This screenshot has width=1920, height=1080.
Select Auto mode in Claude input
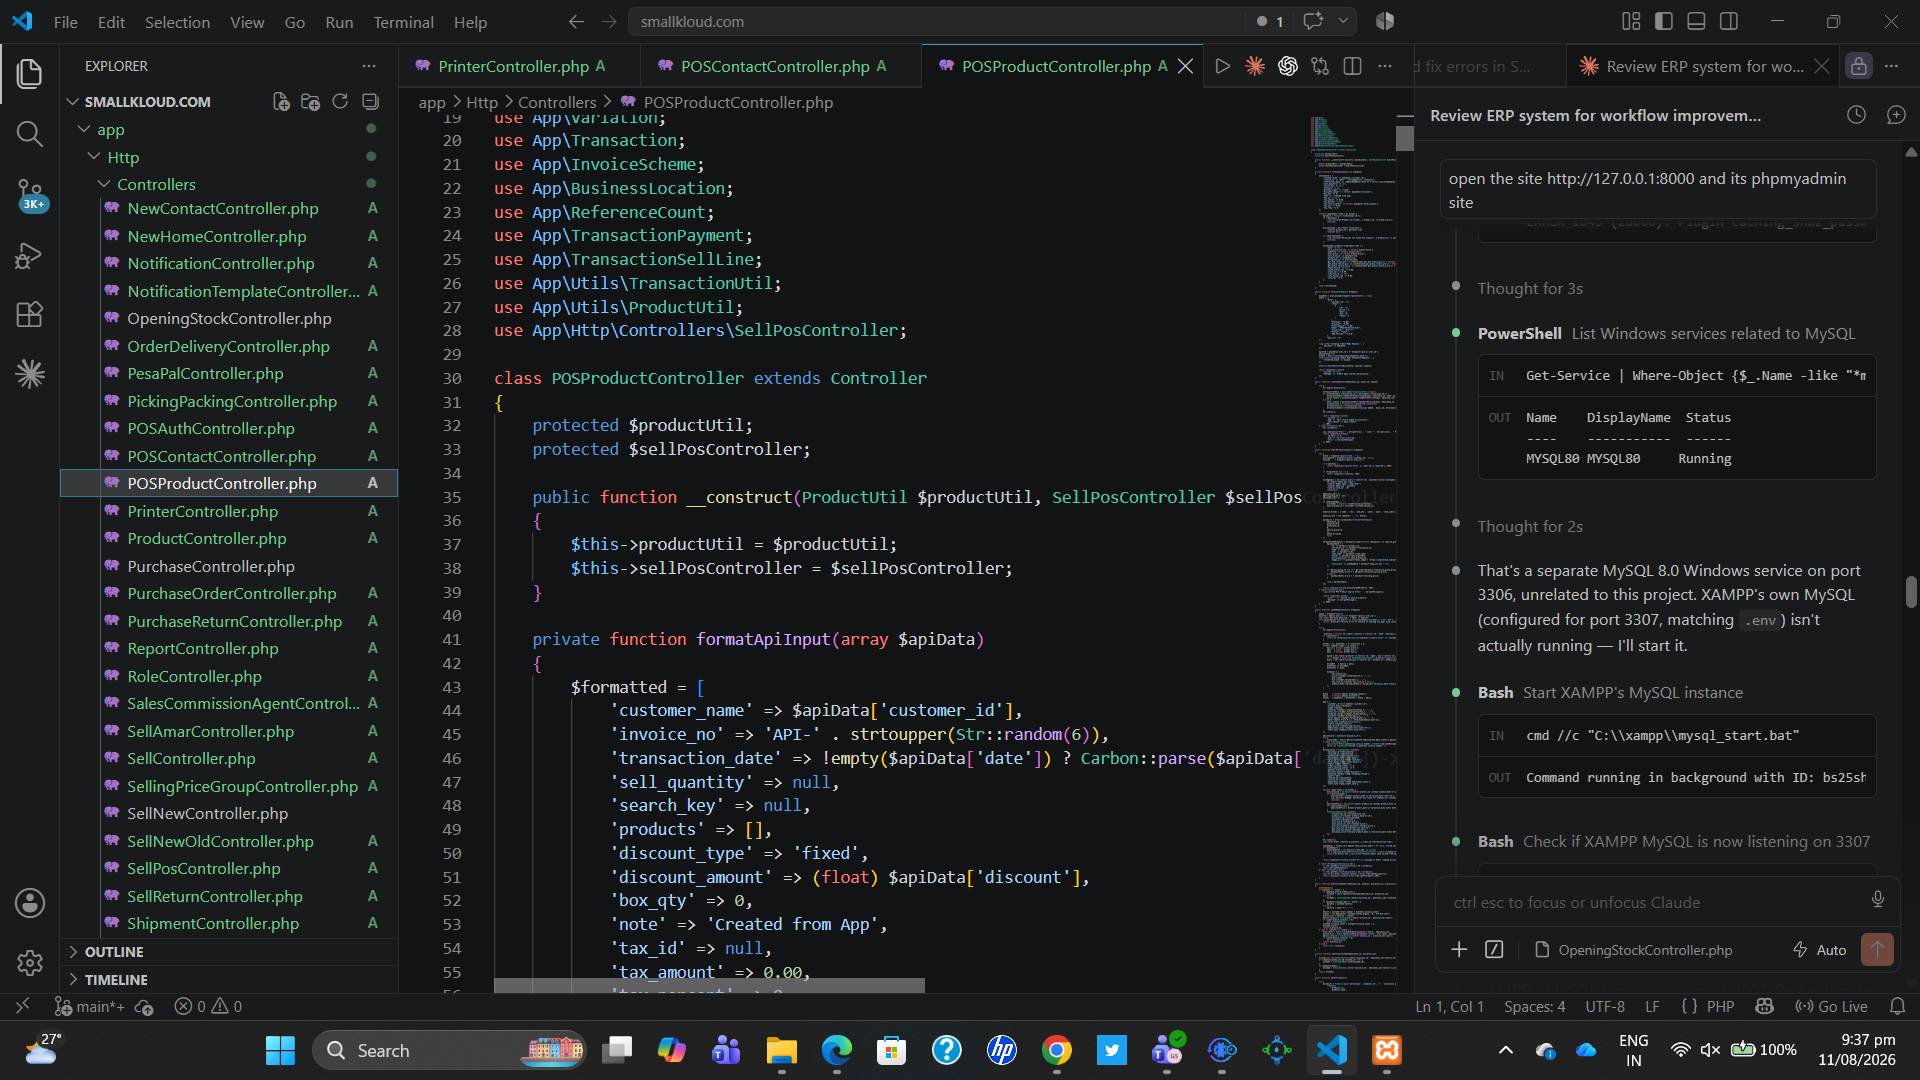click(1820, 950)
